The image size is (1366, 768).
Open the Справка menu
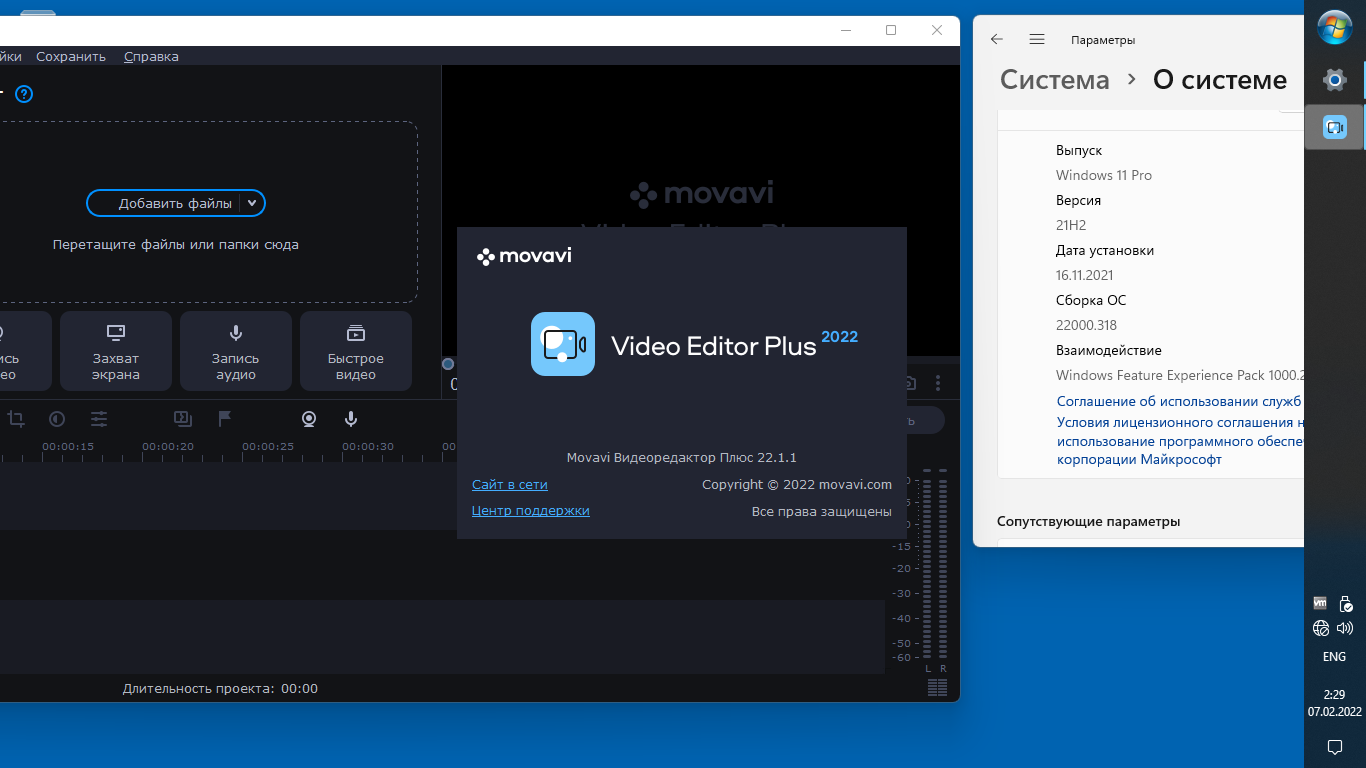click(151, 57)
